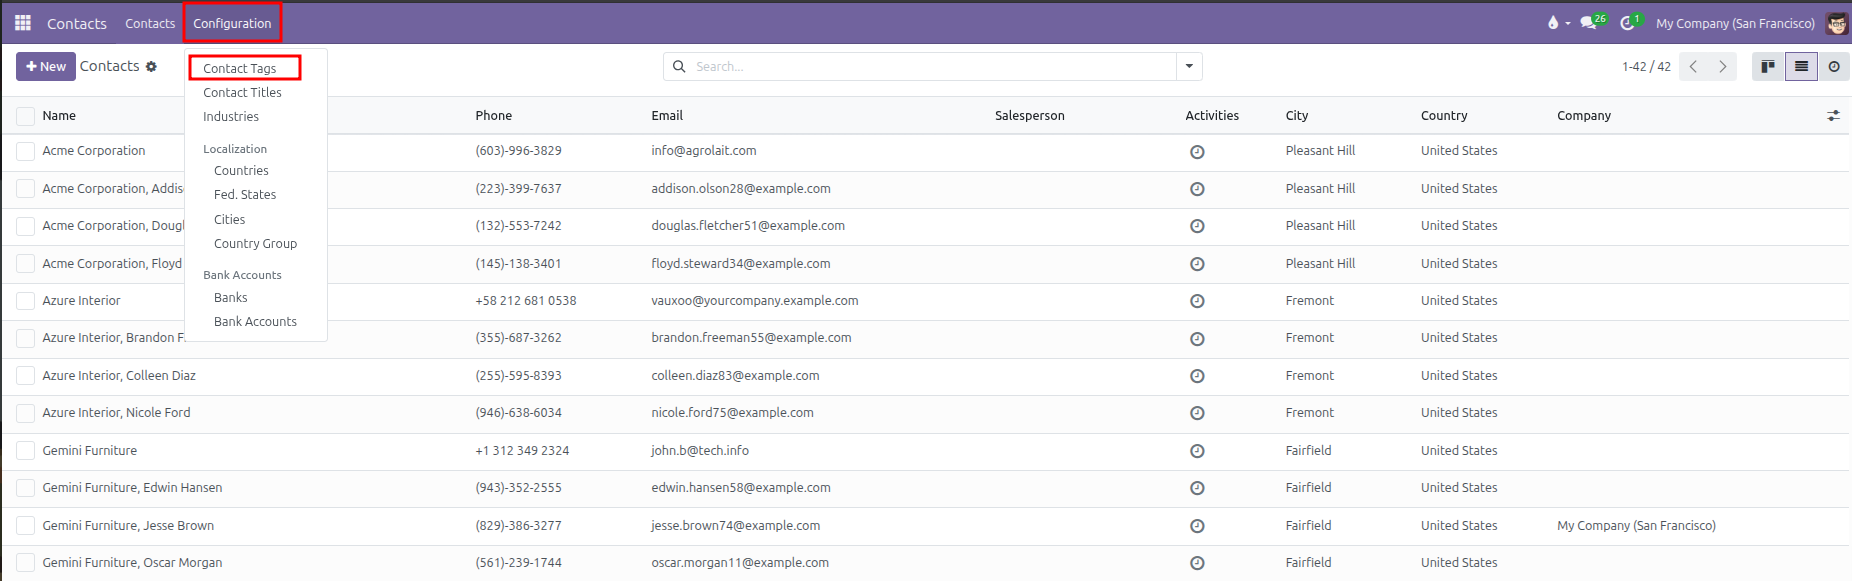Select Banks menu entry
The height and width of the screenshot is (581, 1852).
[x=230, y=297]
